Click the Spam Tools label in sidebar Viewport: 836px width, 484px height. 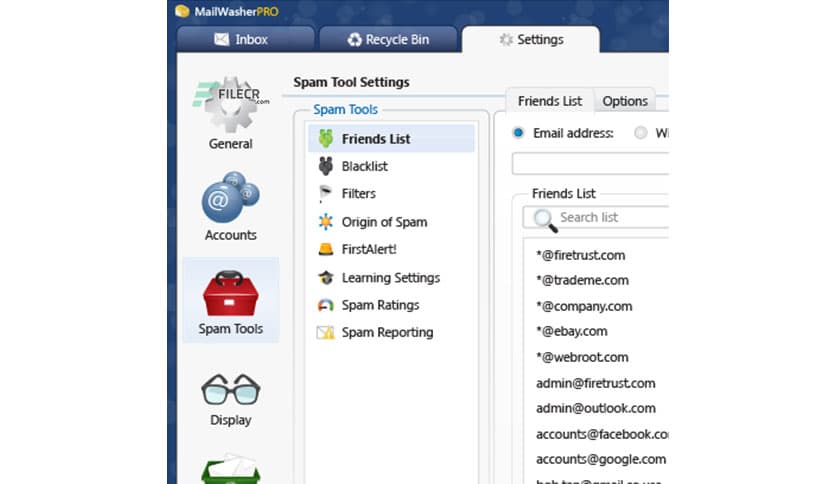(231, 329)
